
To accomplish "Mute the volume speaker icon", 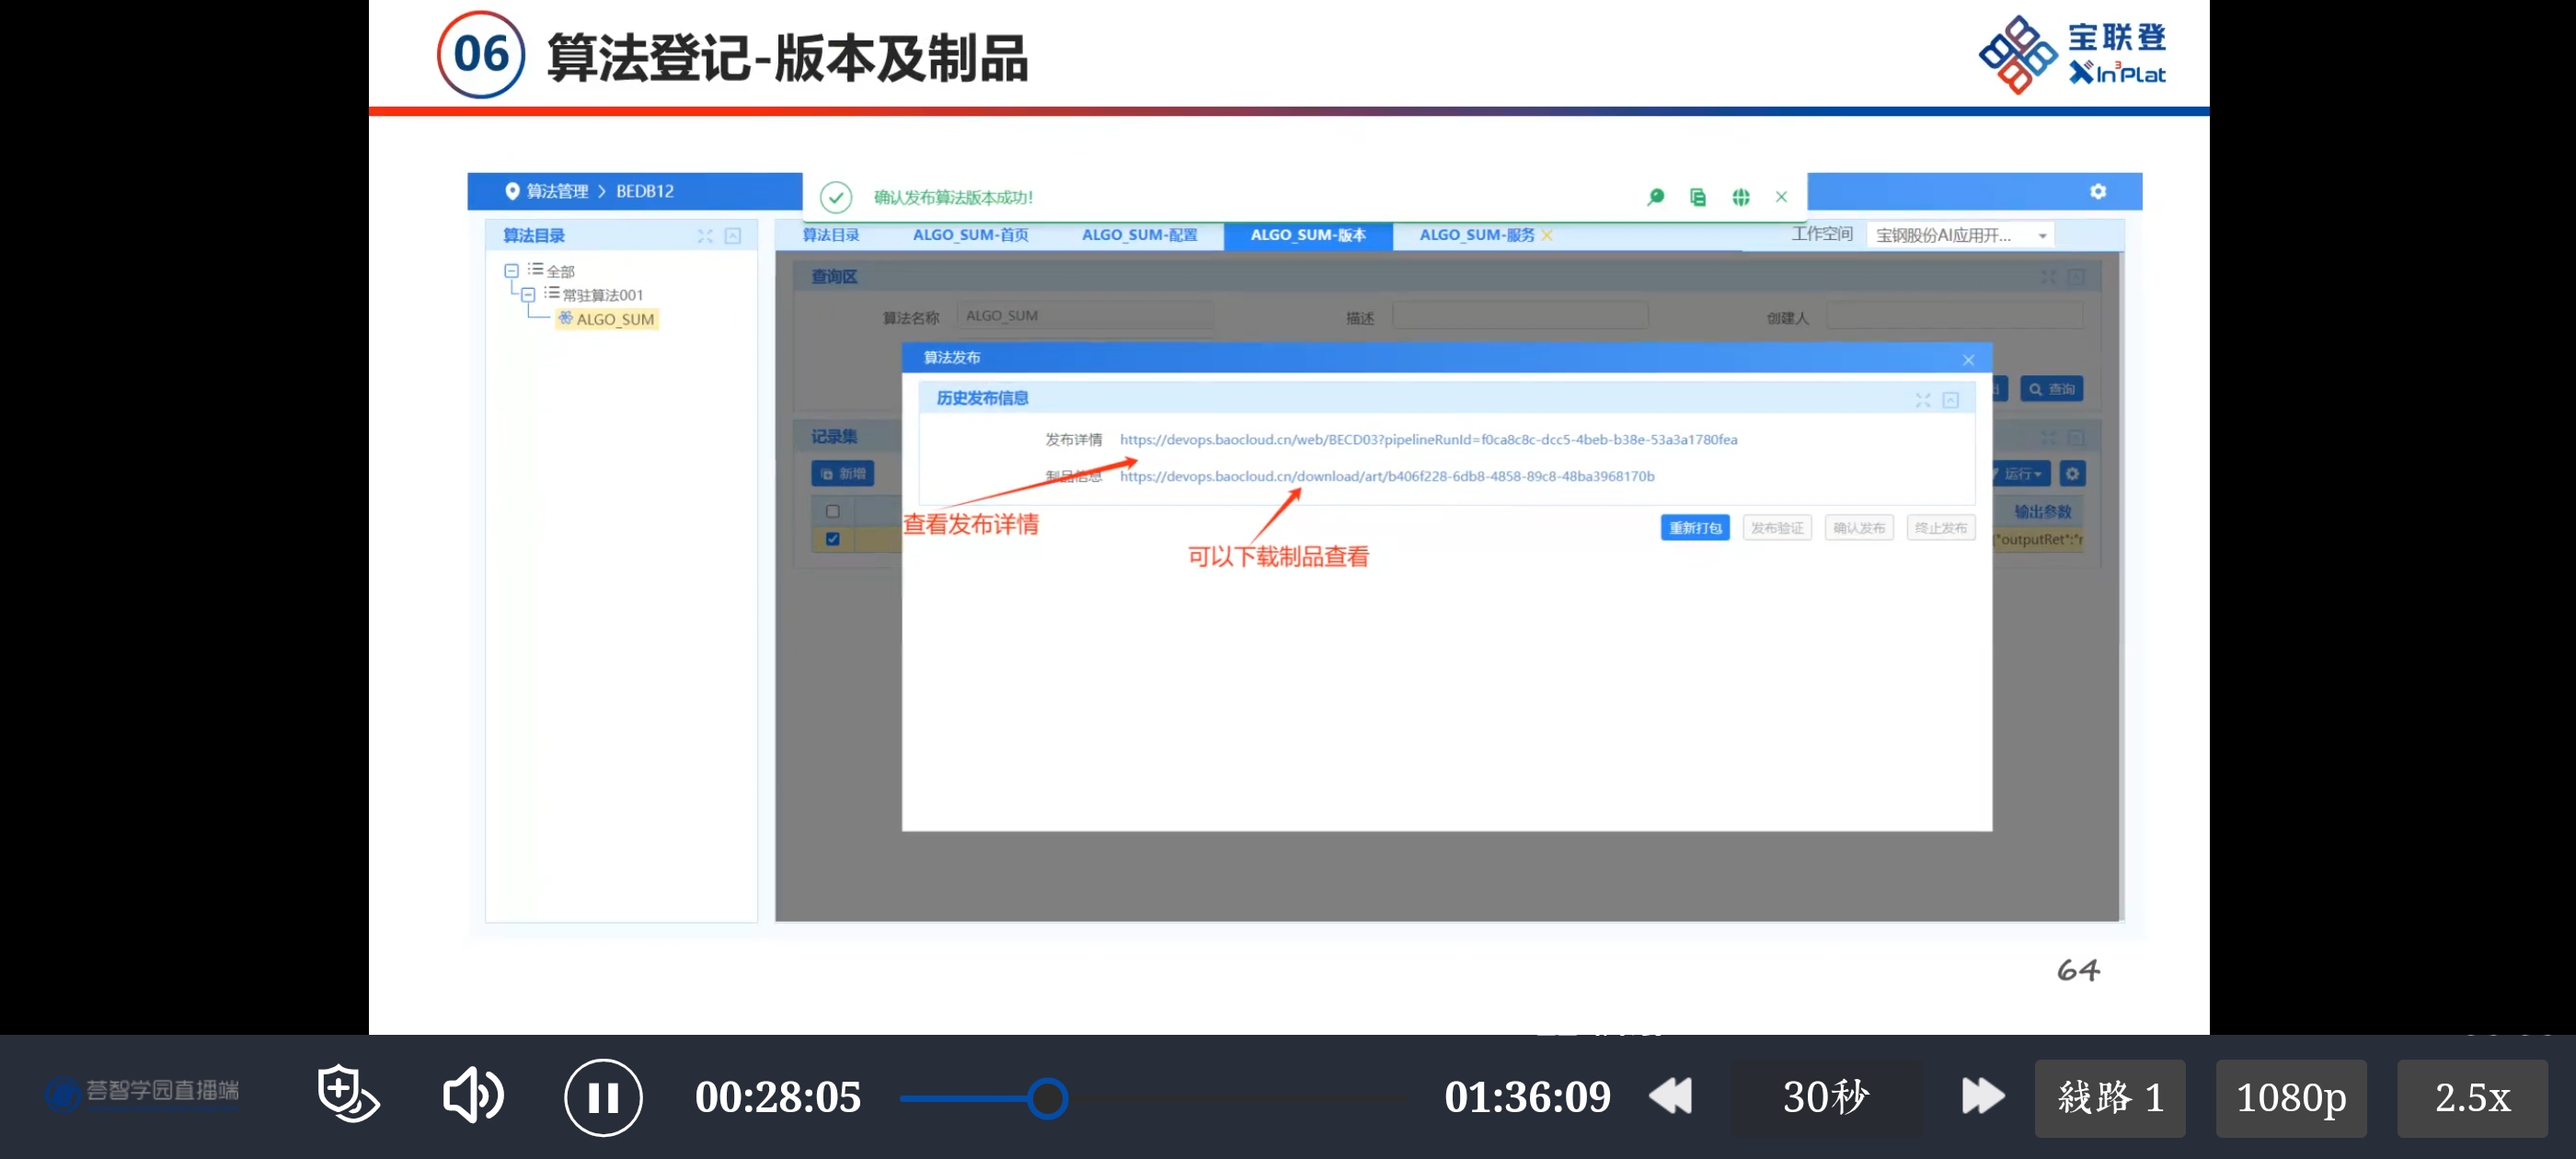I will (x=472, y=1096).
